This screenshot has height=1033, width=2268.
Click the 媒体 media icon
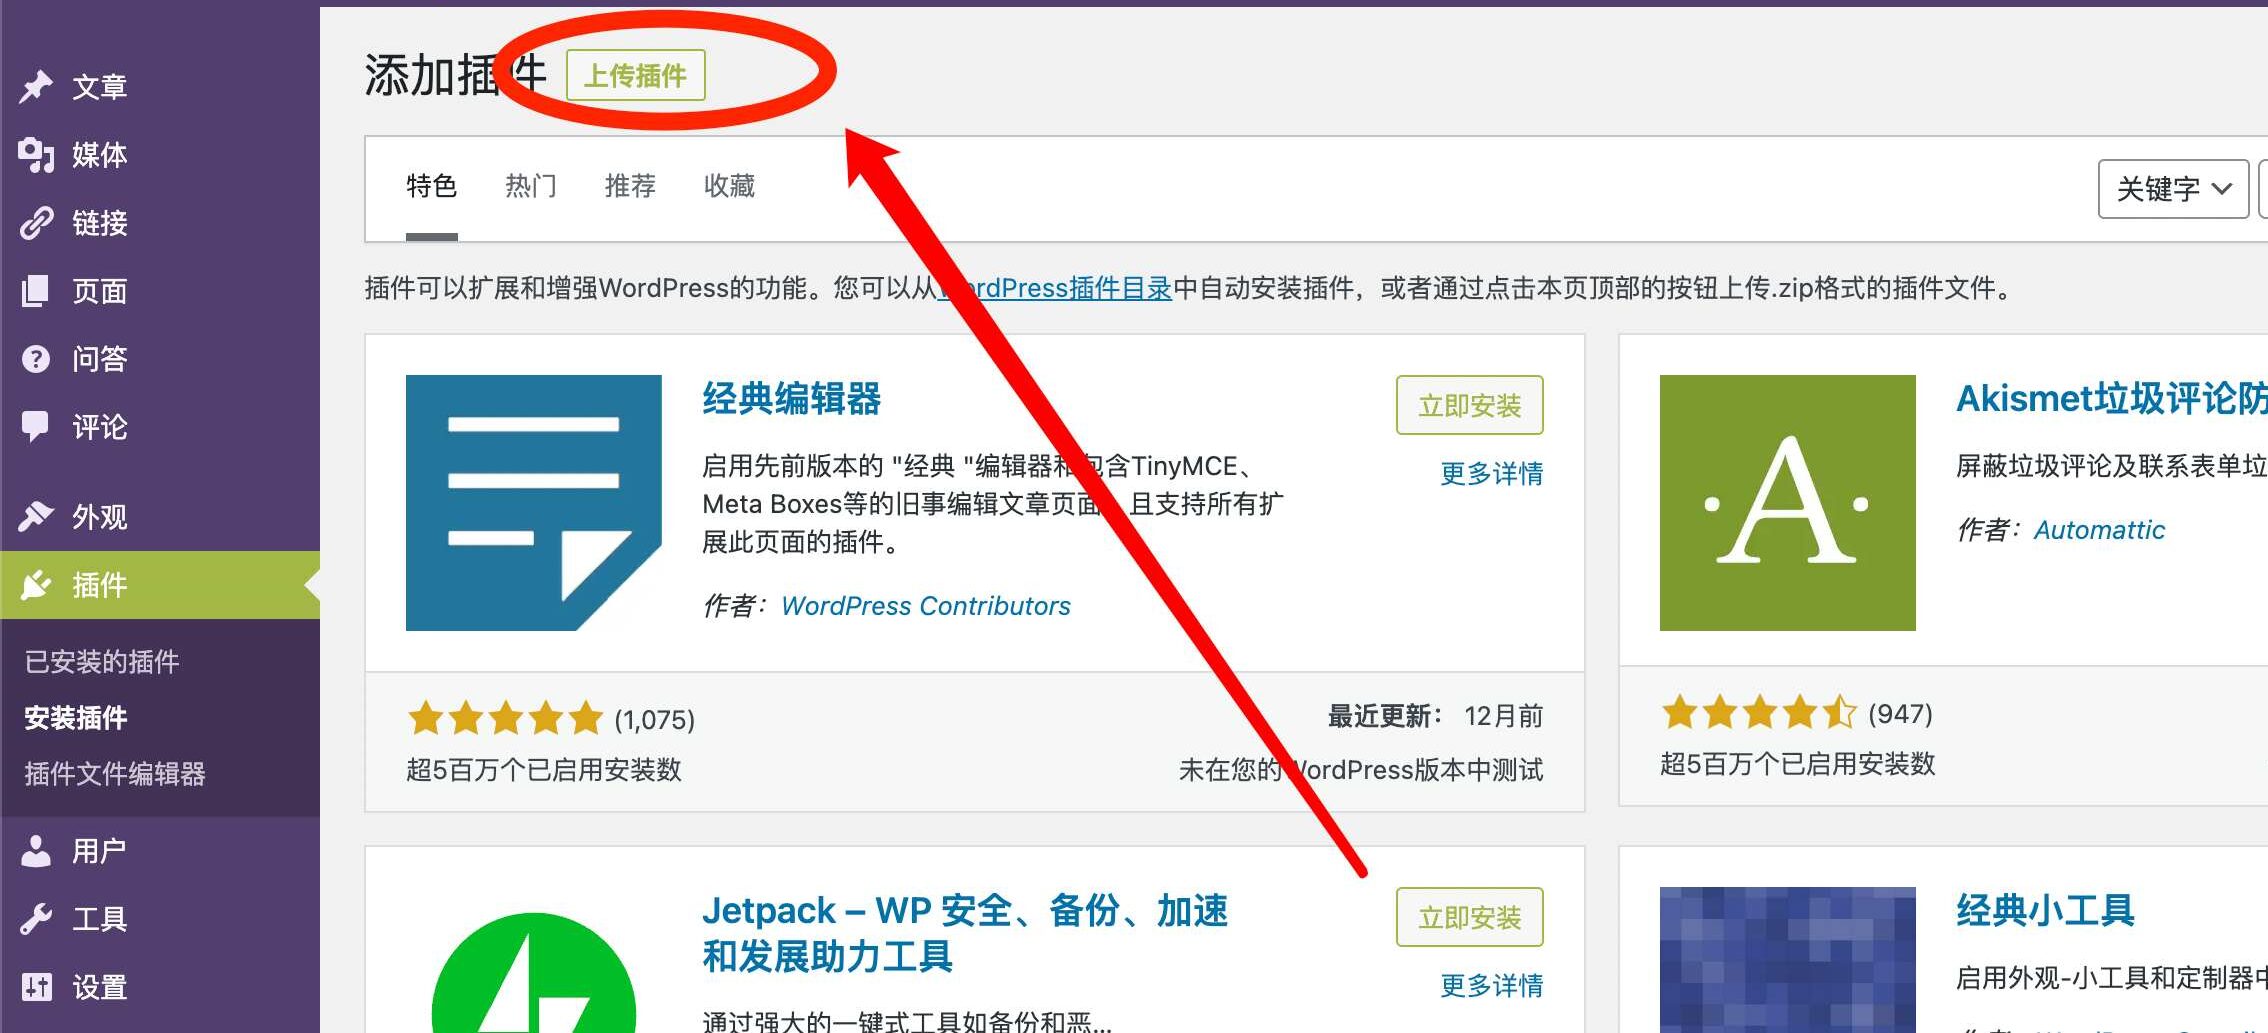[36, 155]
